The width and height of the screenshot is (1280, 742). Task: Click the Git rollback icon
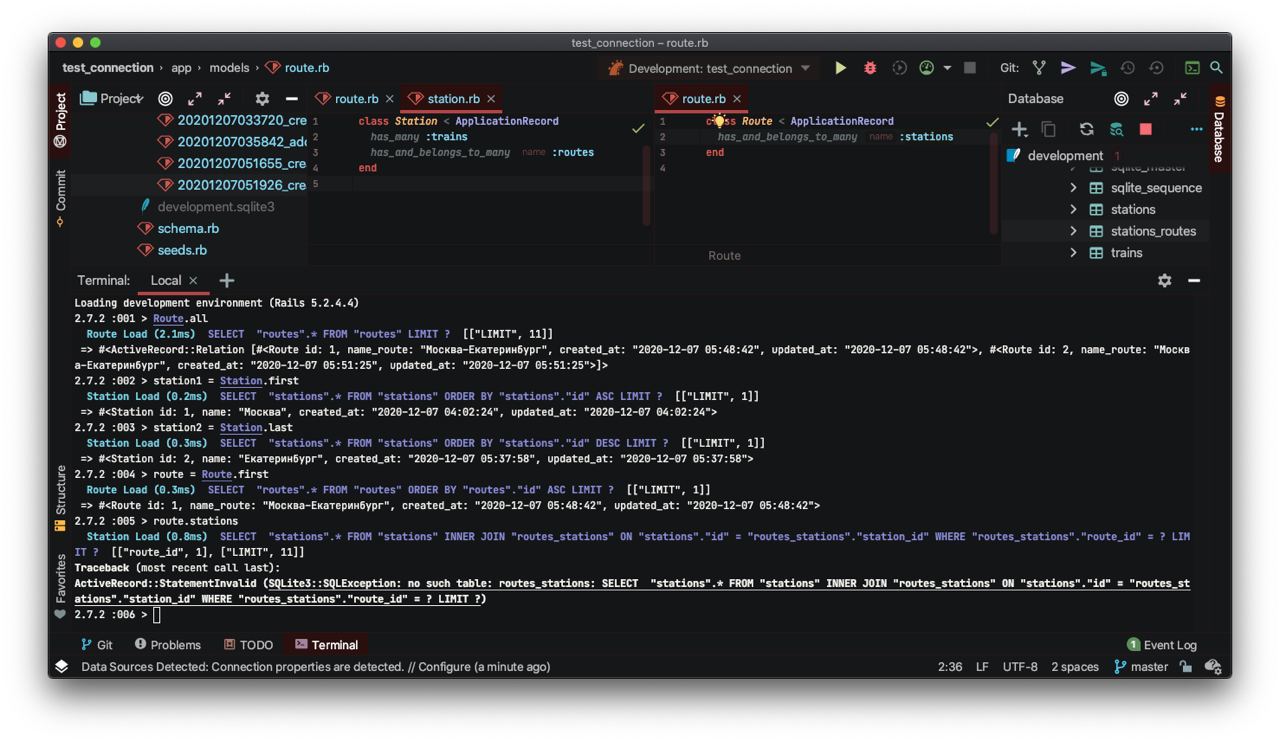[1157, 68]
